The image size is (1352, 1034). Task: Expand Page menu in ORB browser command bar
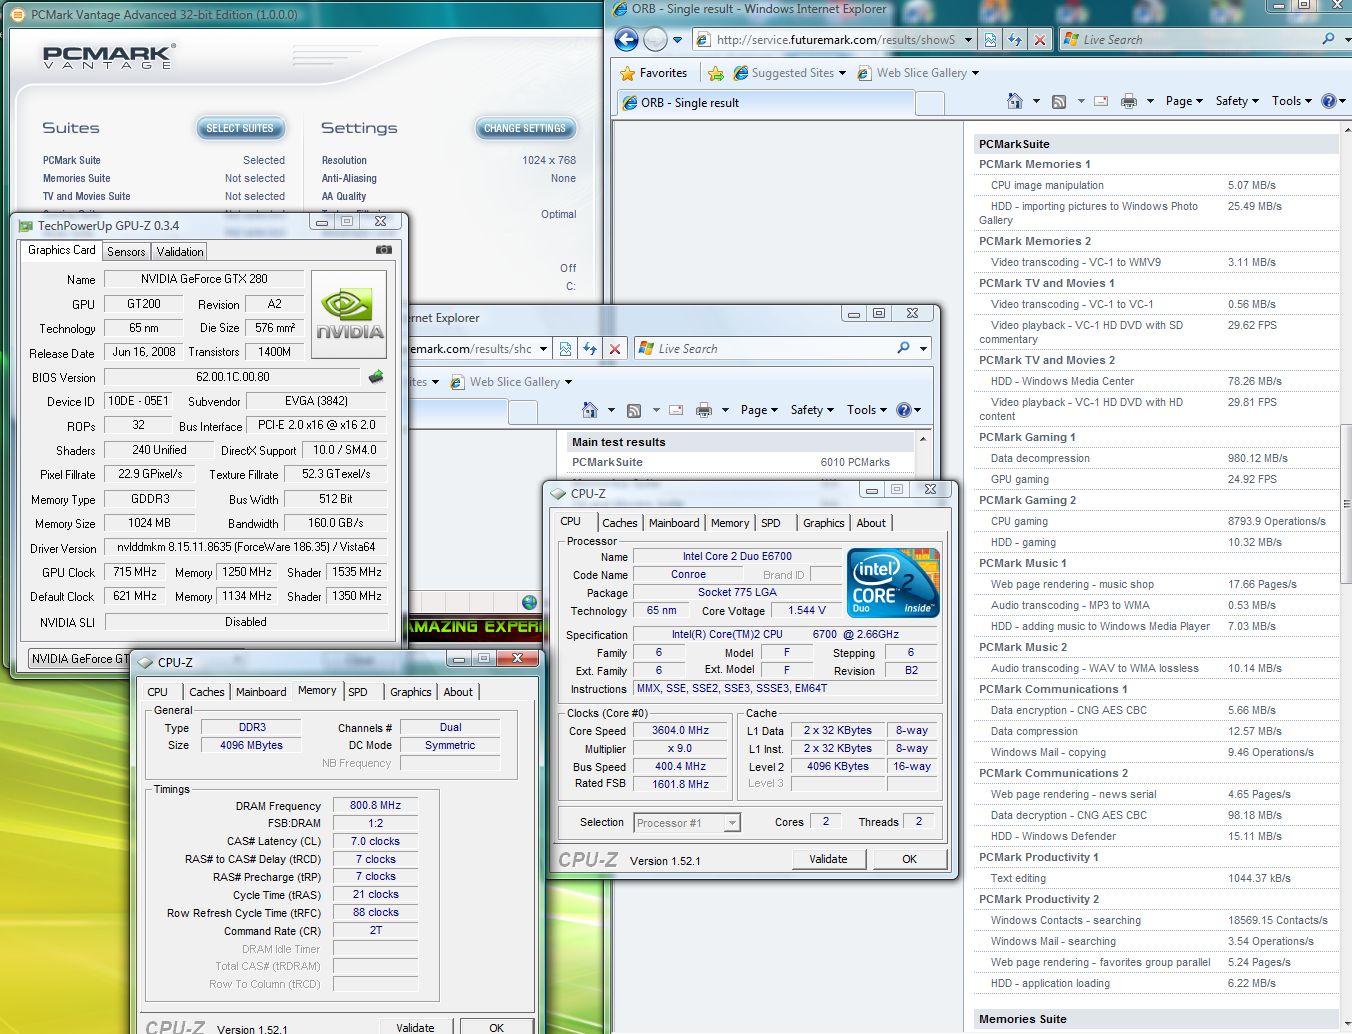1184,101
